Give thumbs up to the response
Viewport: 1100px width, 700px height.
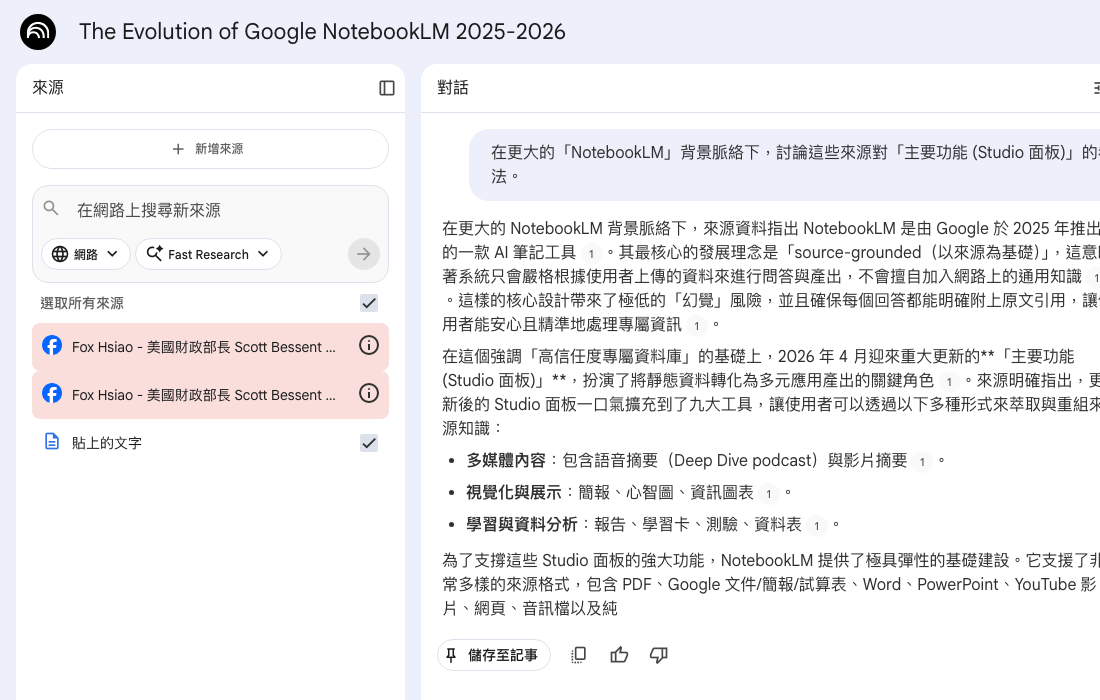click(x=619, y=655)
